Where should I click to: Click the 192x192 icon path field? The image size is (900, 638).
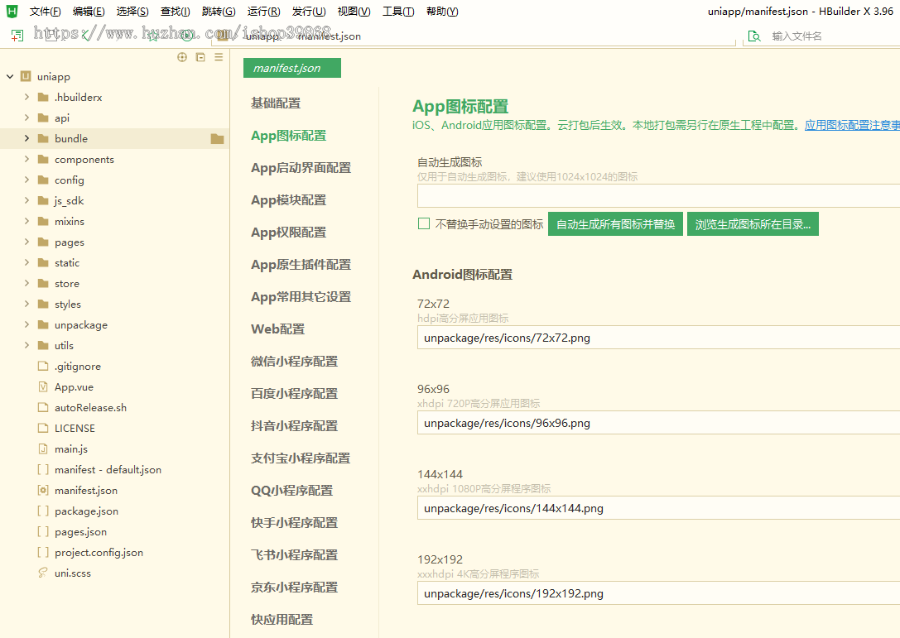click(x=658, y=593)
